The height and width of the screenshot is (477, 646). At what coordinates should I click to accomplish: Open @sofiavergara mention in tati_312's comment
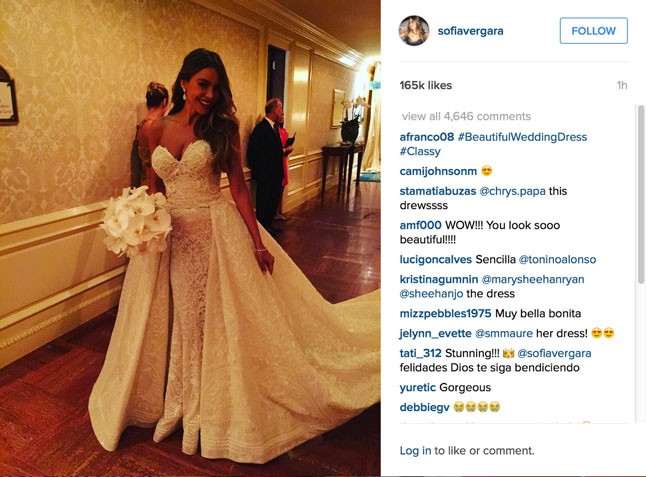(554, 353)
